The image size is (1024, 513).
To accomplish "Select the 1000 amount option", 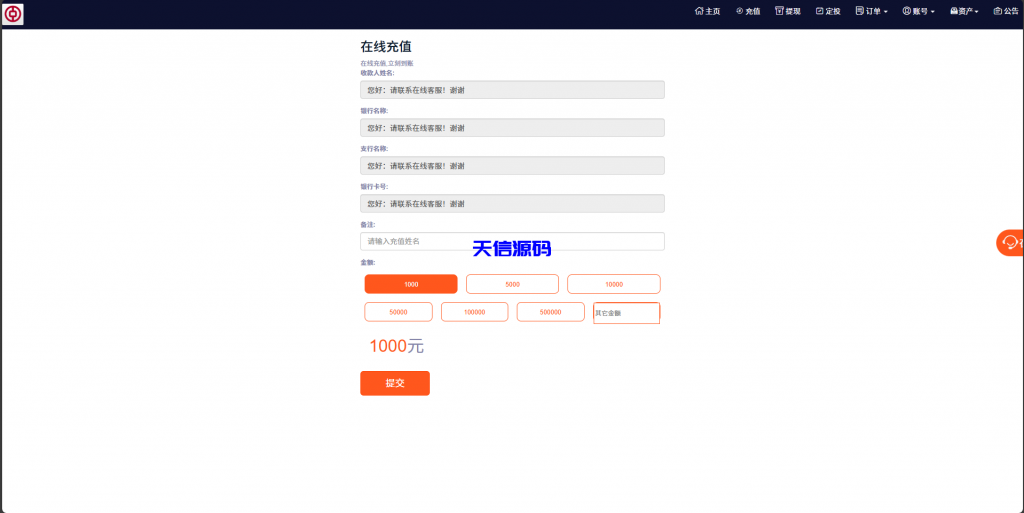I will coord(411,284).
